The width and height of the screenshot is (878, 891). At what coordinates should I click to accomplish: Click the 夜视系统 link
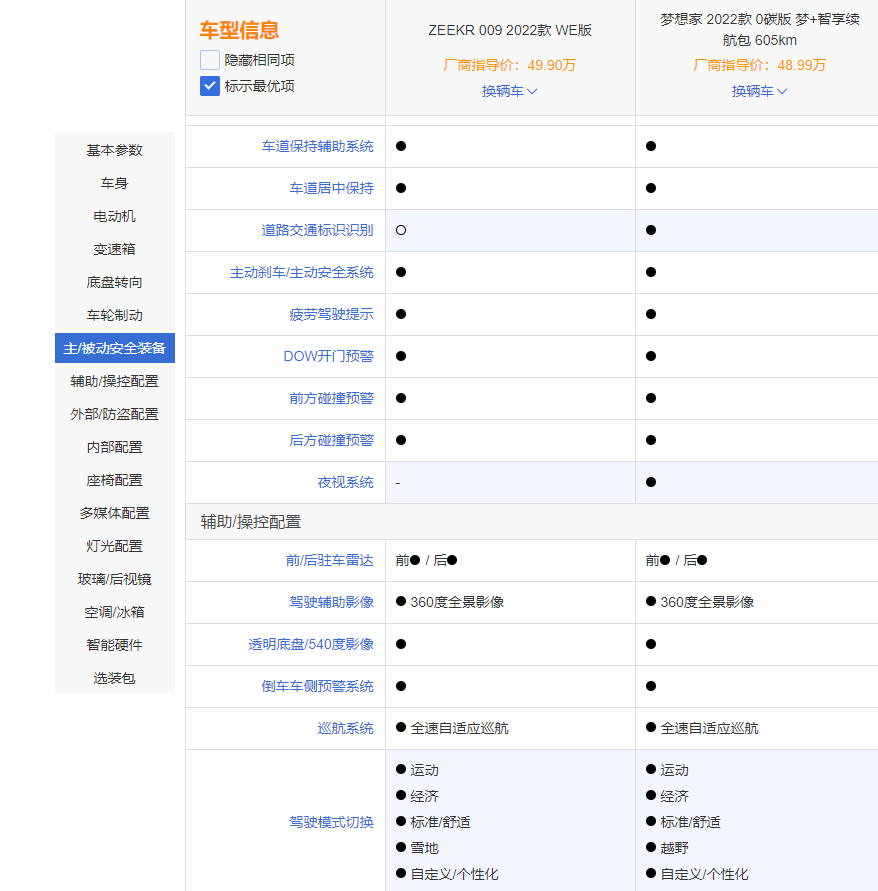(345, 482)
